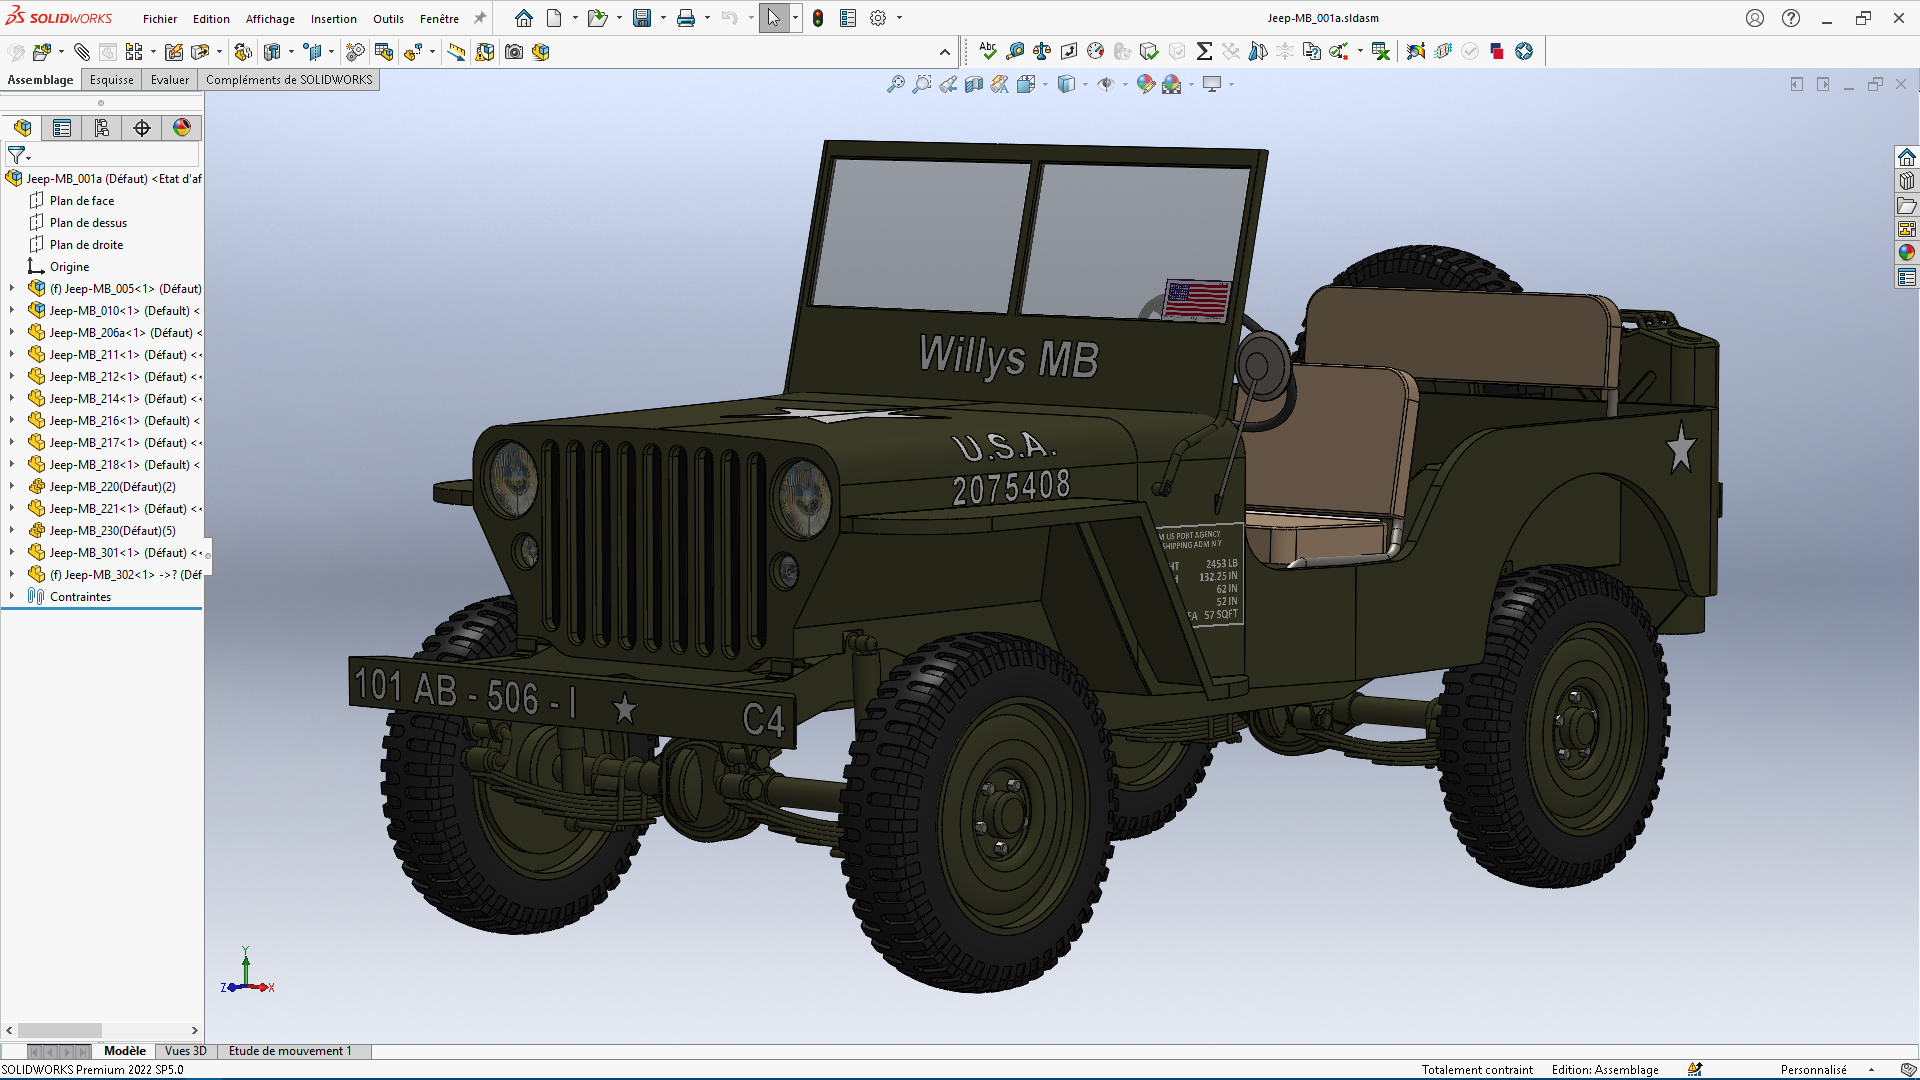The image size is (1920, 1080).
Task: Click the feature tree horizontal scrollbar
Action: coord(60,1030)
